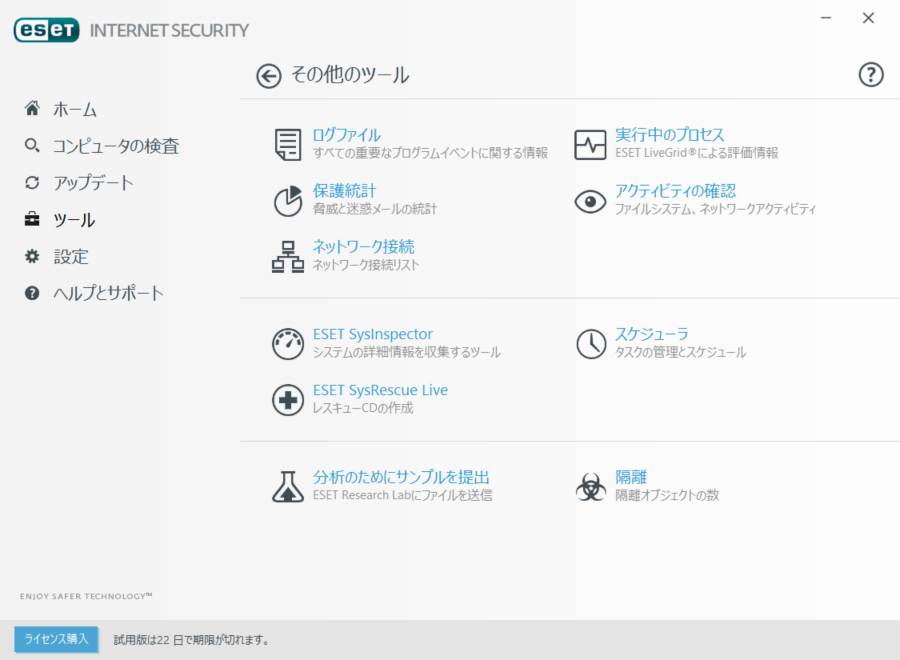Click the sample submission flask icon
This screenshot has width=900, height=660.
(288, 487)
